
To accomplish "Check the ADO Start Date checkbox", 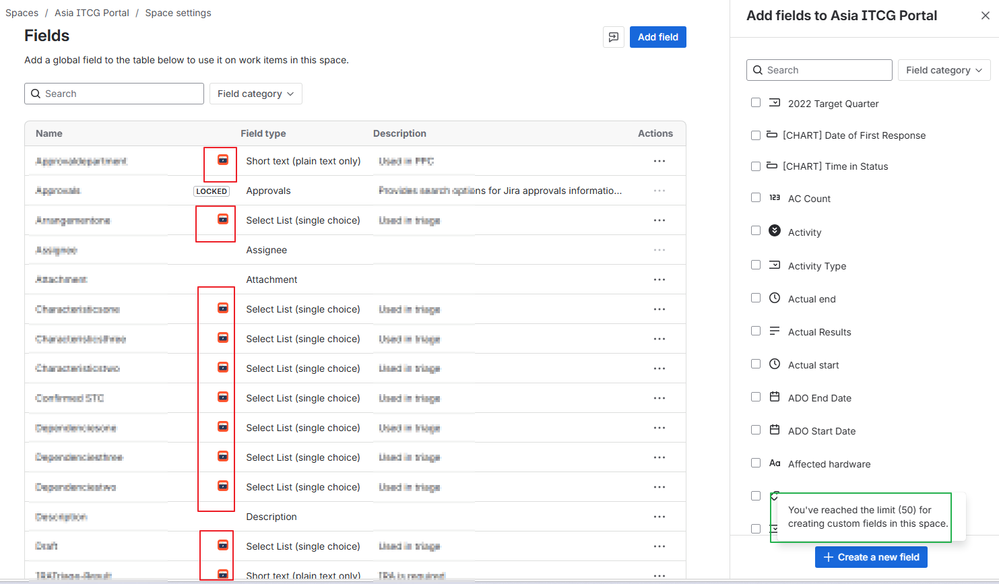I will tap(756, 430).
